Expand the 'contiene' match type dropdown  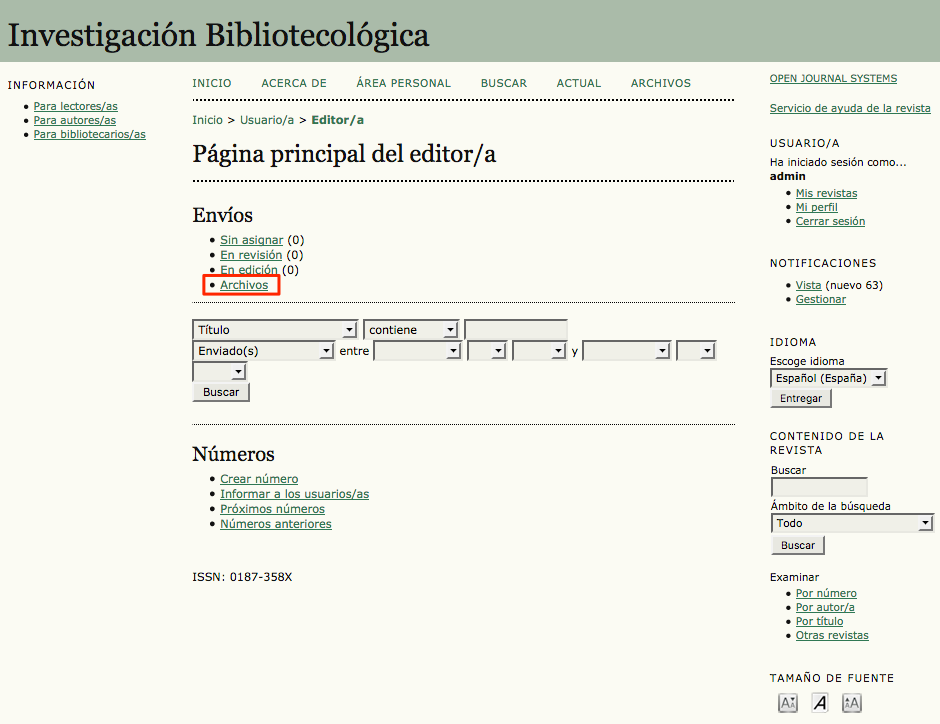point(411,330)
